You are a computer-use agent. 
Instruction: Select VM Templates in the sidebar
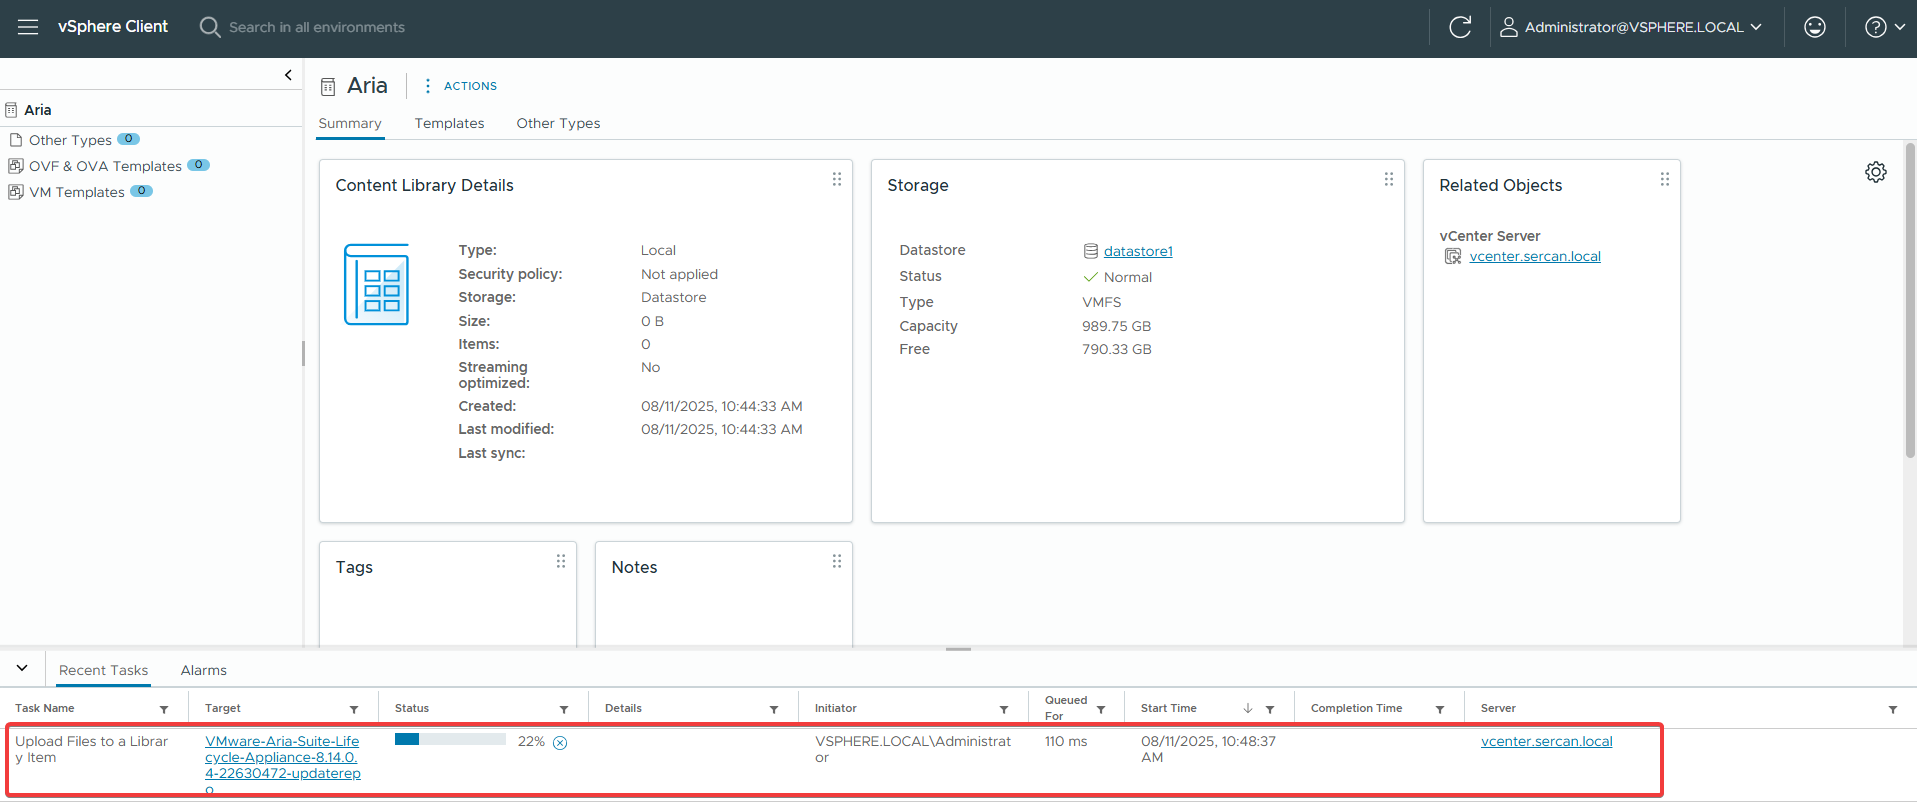tap(77, 192)
